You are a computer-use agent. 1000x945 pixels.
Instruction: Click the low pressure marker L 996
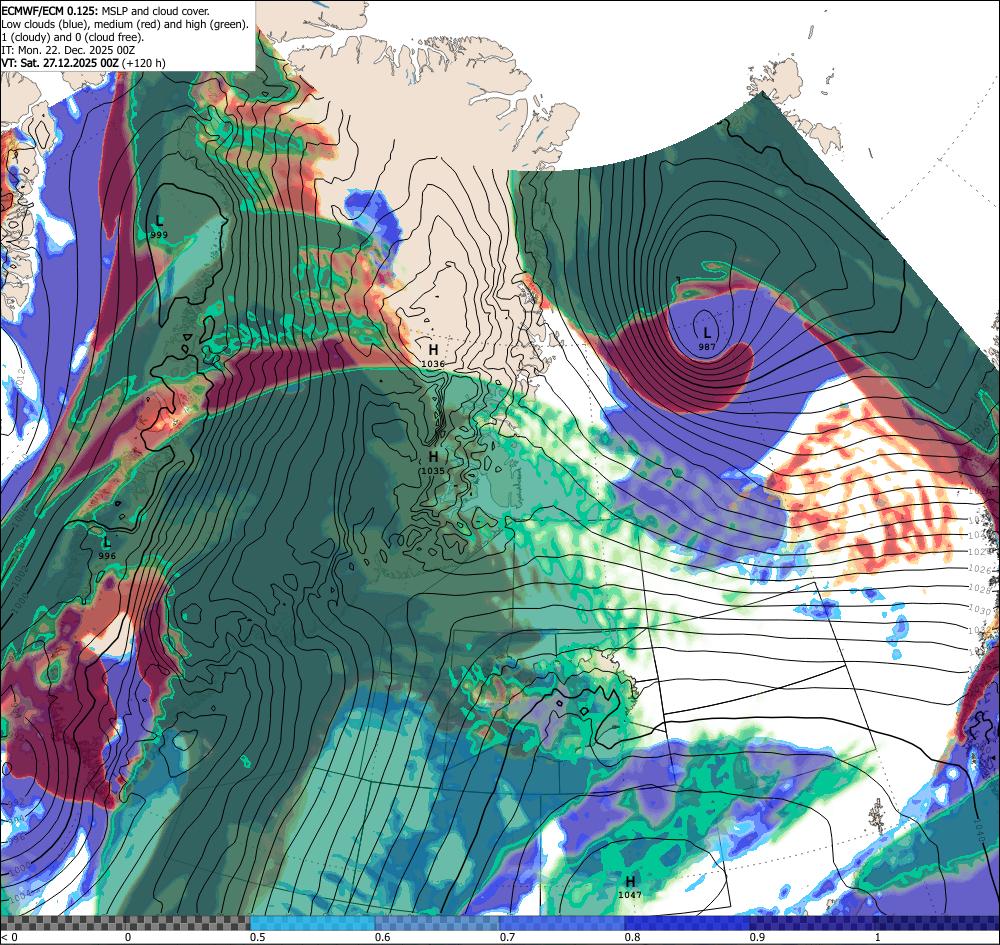tap(107, 548)
